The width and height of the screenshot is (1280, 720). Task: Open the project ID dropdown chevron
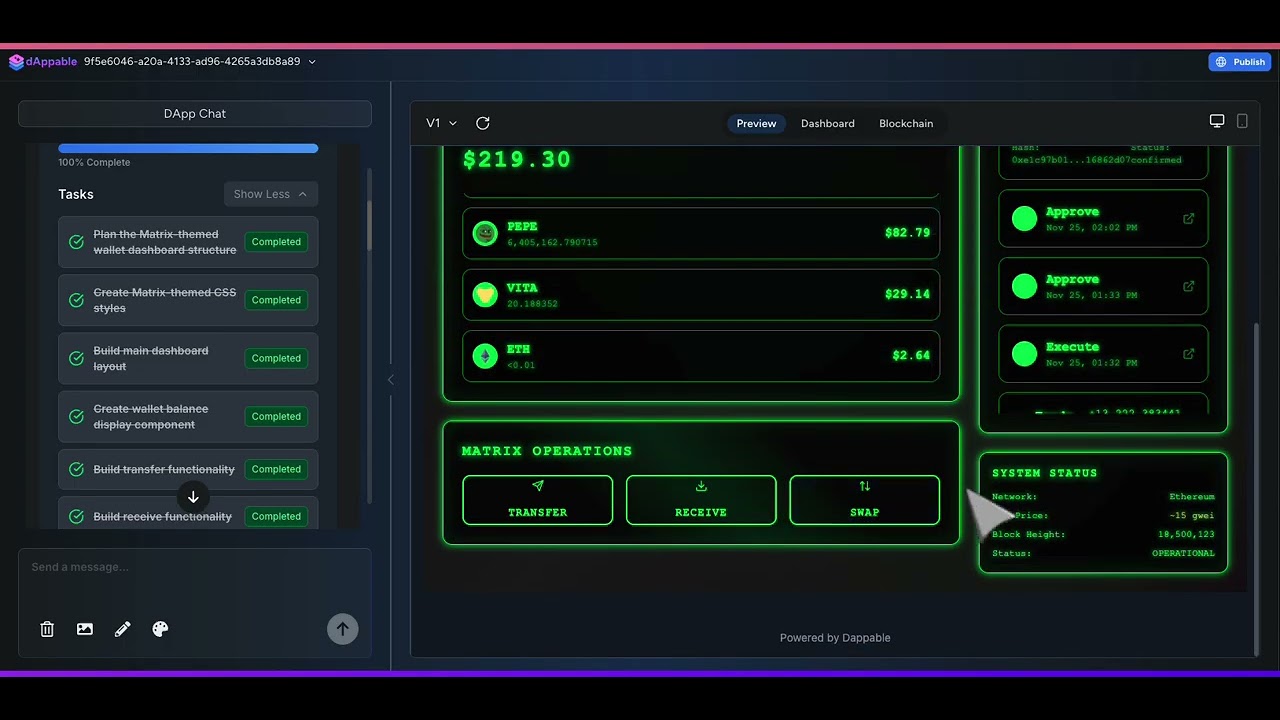pyautogui.click(x=312, y=62)
